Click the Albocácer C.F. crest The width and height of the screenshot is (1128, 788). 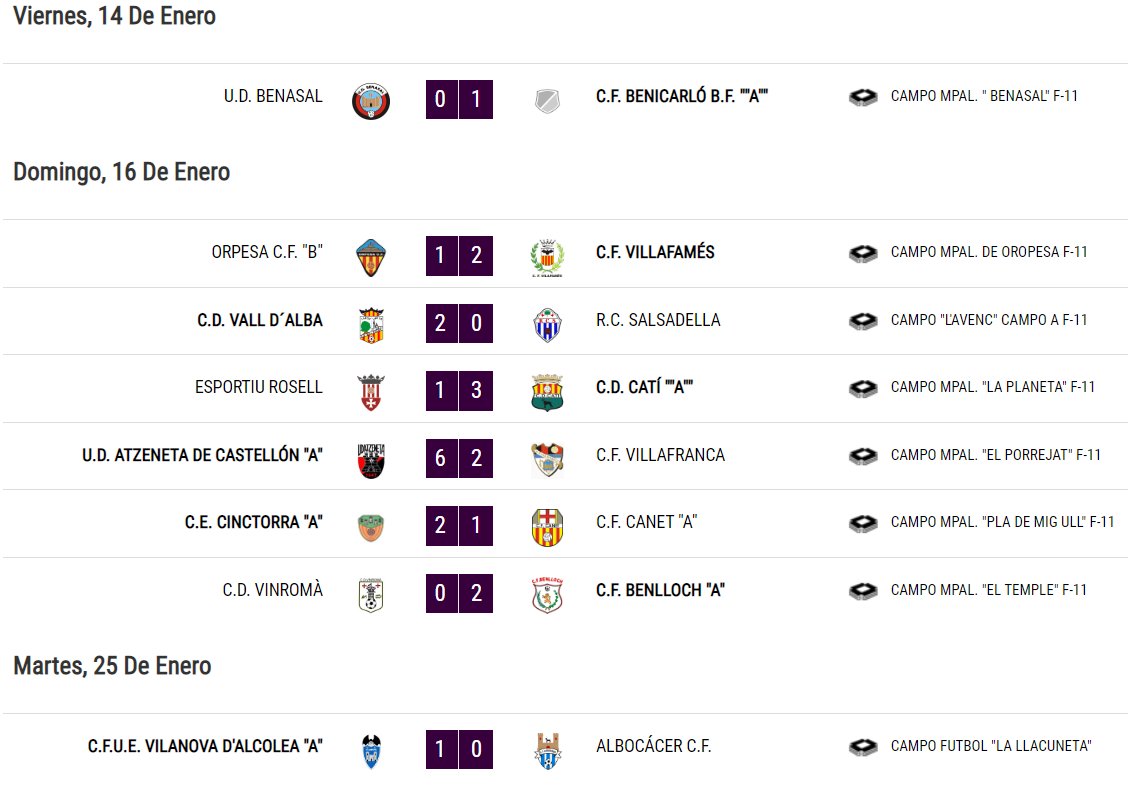[547, 751]
